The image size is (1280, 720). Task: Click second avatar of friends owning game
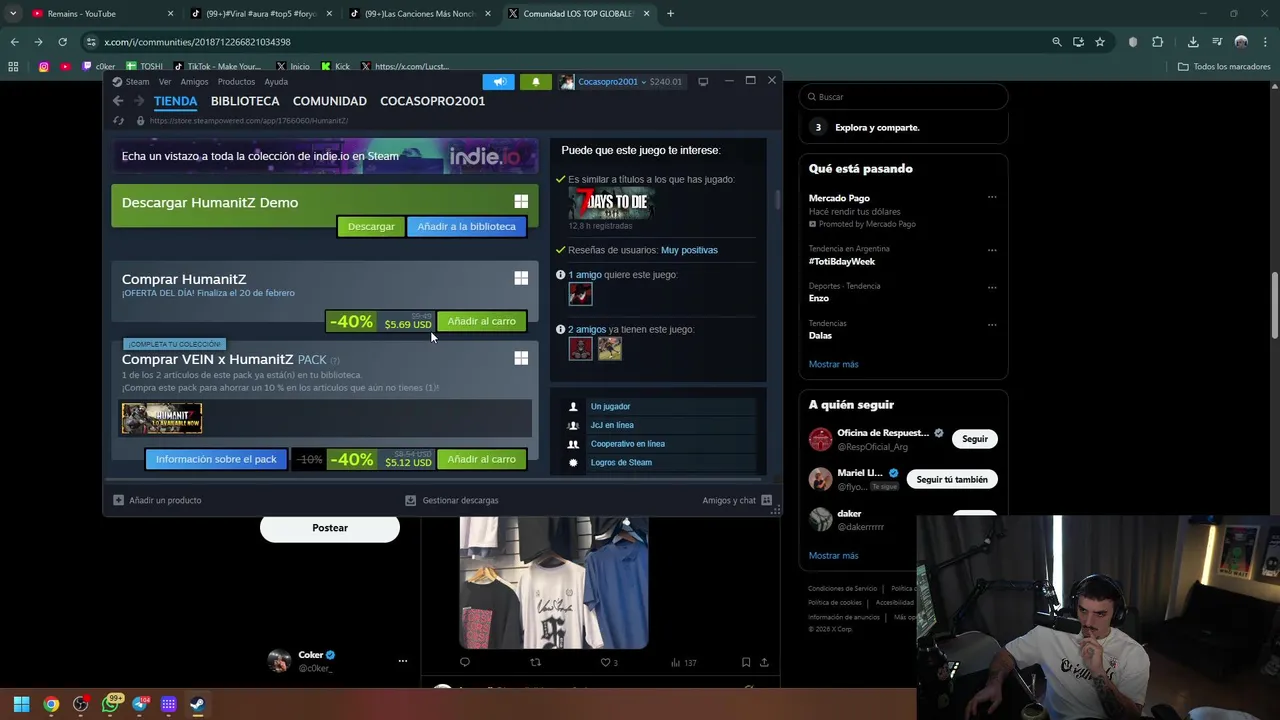610,348
